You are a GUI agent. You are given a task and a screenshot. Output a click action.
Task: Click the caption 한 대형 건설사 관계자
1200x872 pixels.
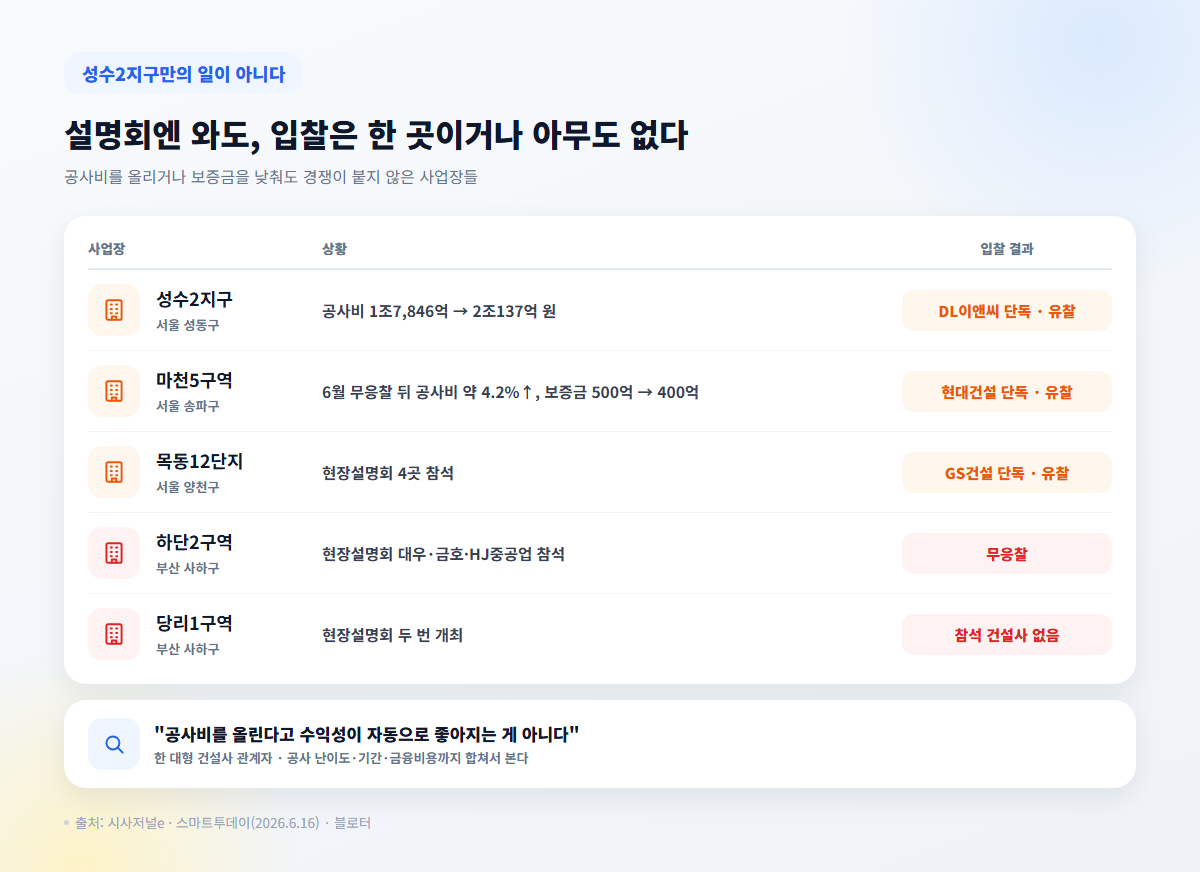[341, 759]
